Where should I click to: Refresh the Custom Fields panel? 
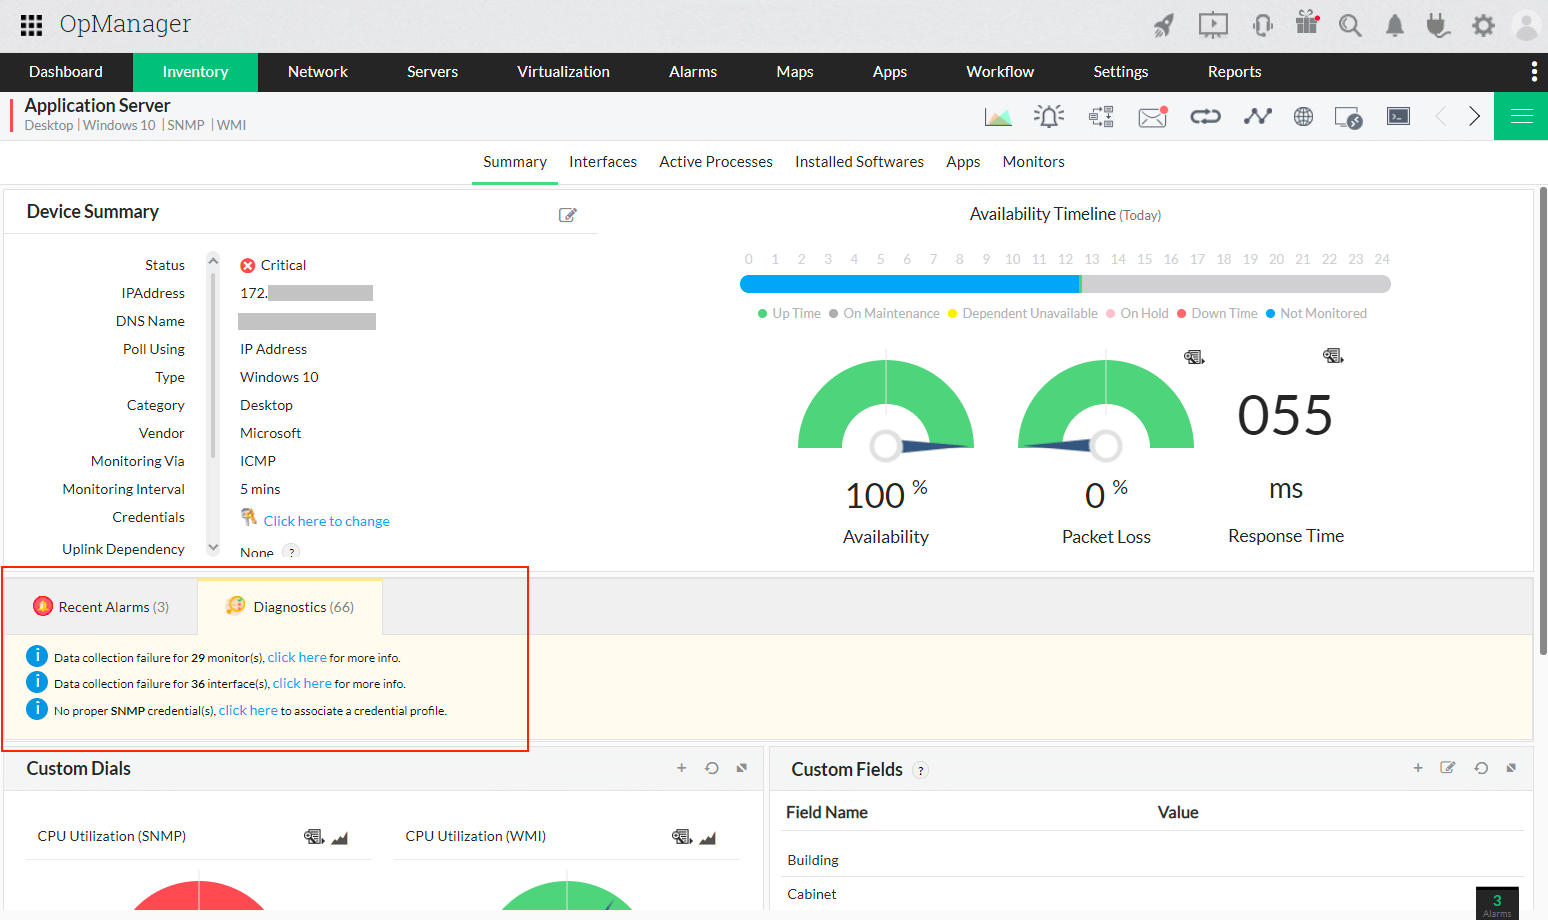click(1481, 768)
